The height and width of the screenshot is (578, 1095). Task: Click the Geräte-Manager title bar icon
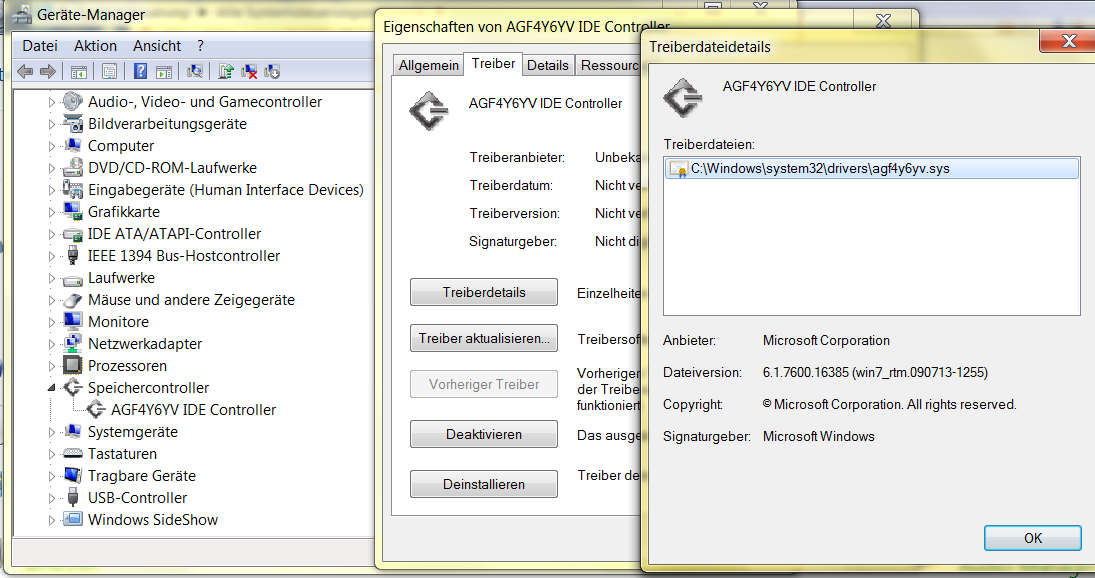(22, 15)
